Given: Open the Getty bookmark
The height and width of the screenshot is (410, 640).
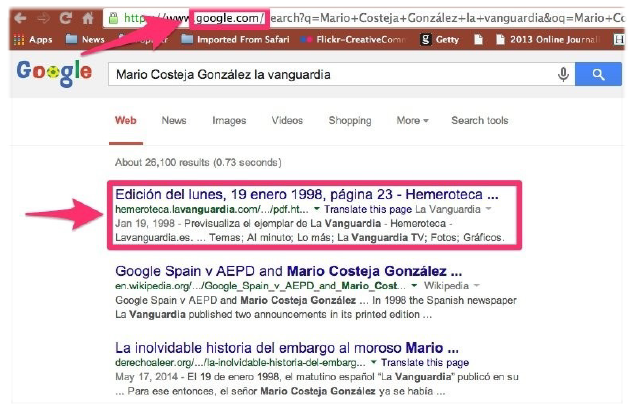Looking at the screenshot, I should (x=440, y=40).
